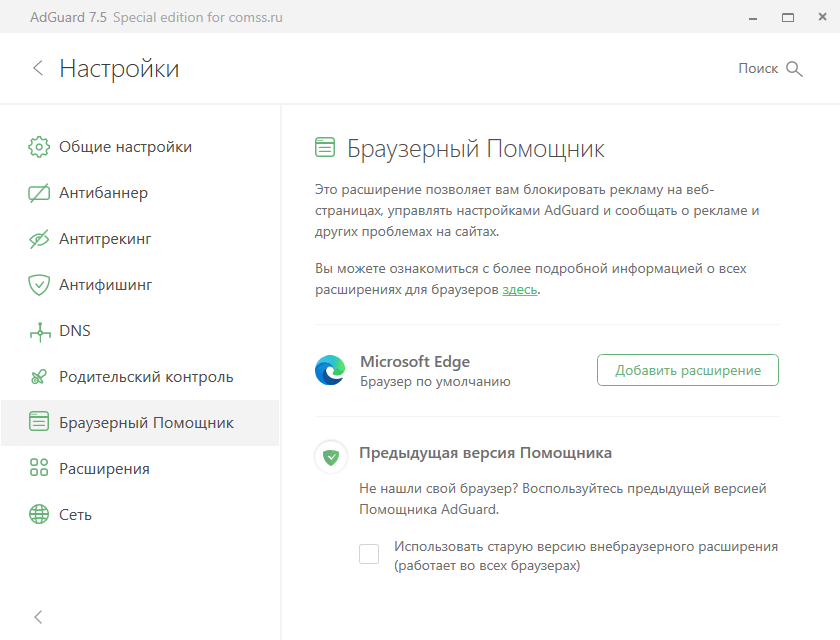The width and height of the screenshot is (840, 640).
Task: Click the Антифишинг shield icon
Action: pyautogui.click(x=39, y=285)
